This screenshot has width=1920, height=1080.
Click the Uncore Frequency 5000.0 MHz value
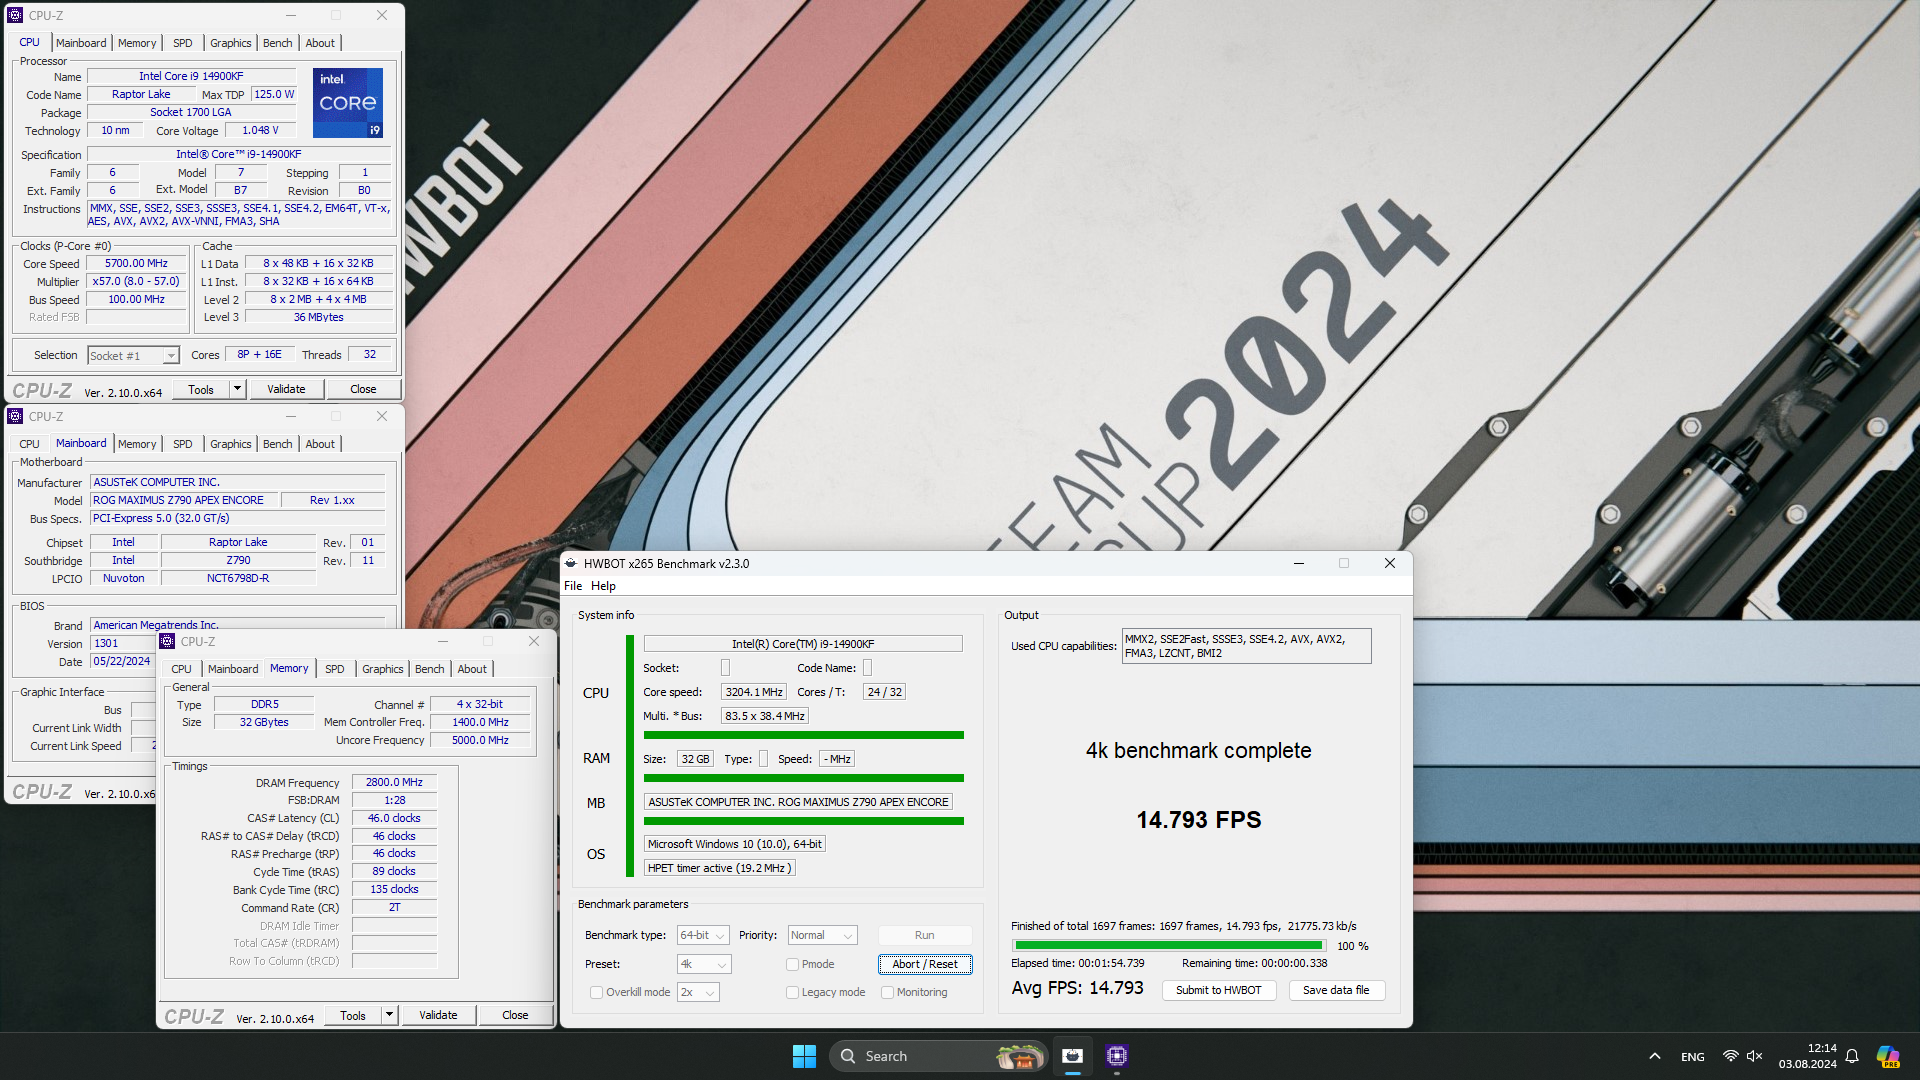click(480, 740)
